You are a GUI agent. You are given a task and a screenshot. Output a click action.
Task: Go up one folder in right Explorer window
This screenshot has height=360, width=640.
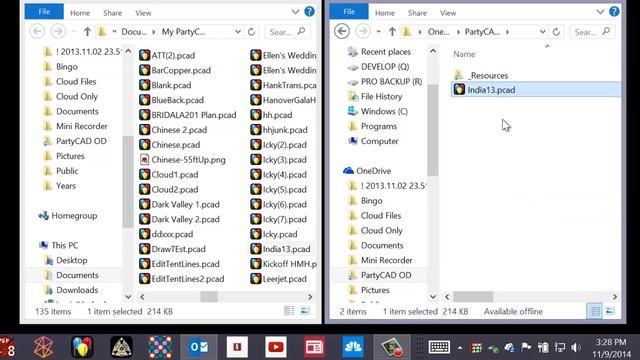click(x=392, y=31)
